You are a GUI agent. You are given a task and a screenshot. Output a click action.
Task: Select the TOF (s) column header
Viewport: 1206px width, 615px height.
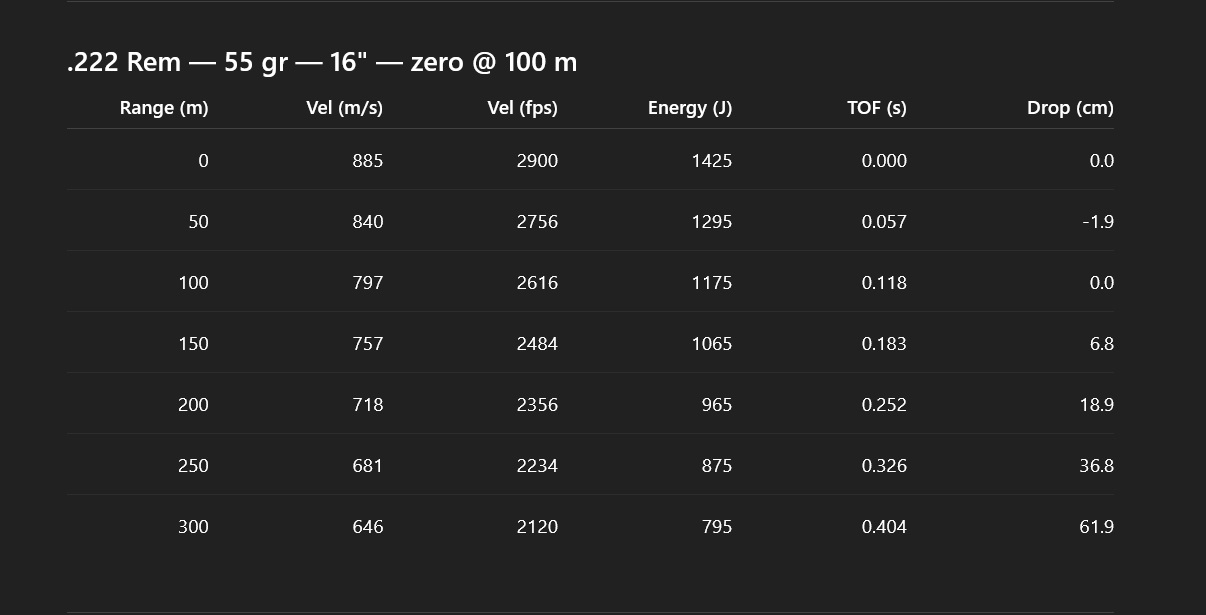876,108
